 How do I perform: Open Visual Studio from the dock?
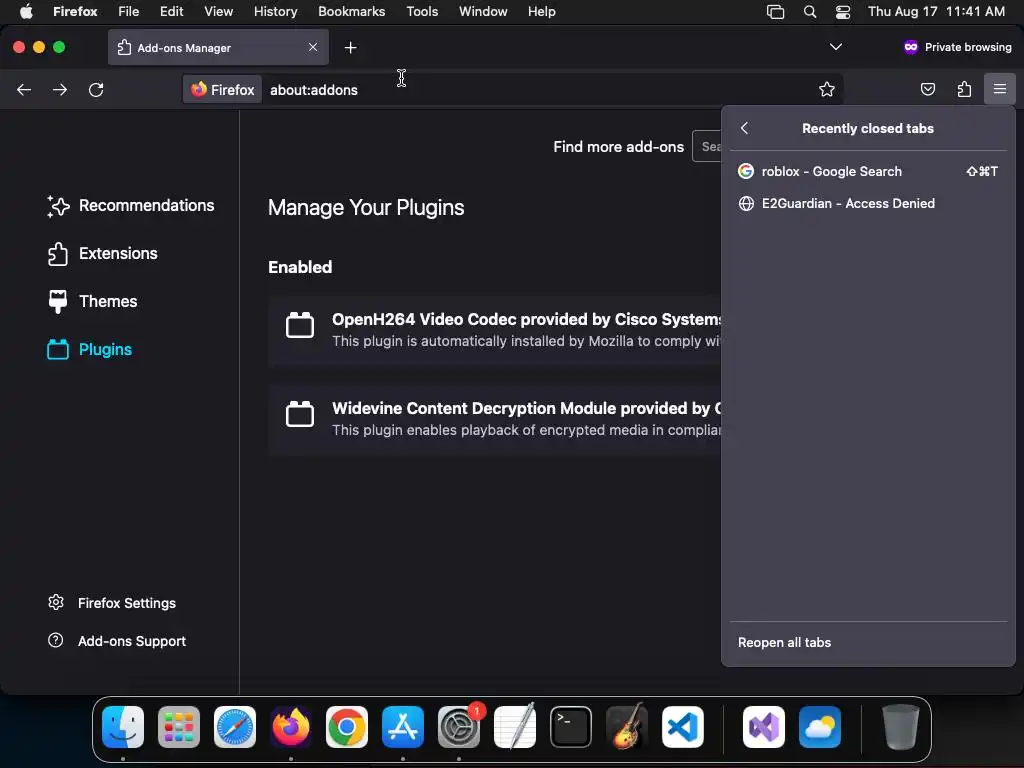(763, 727)
